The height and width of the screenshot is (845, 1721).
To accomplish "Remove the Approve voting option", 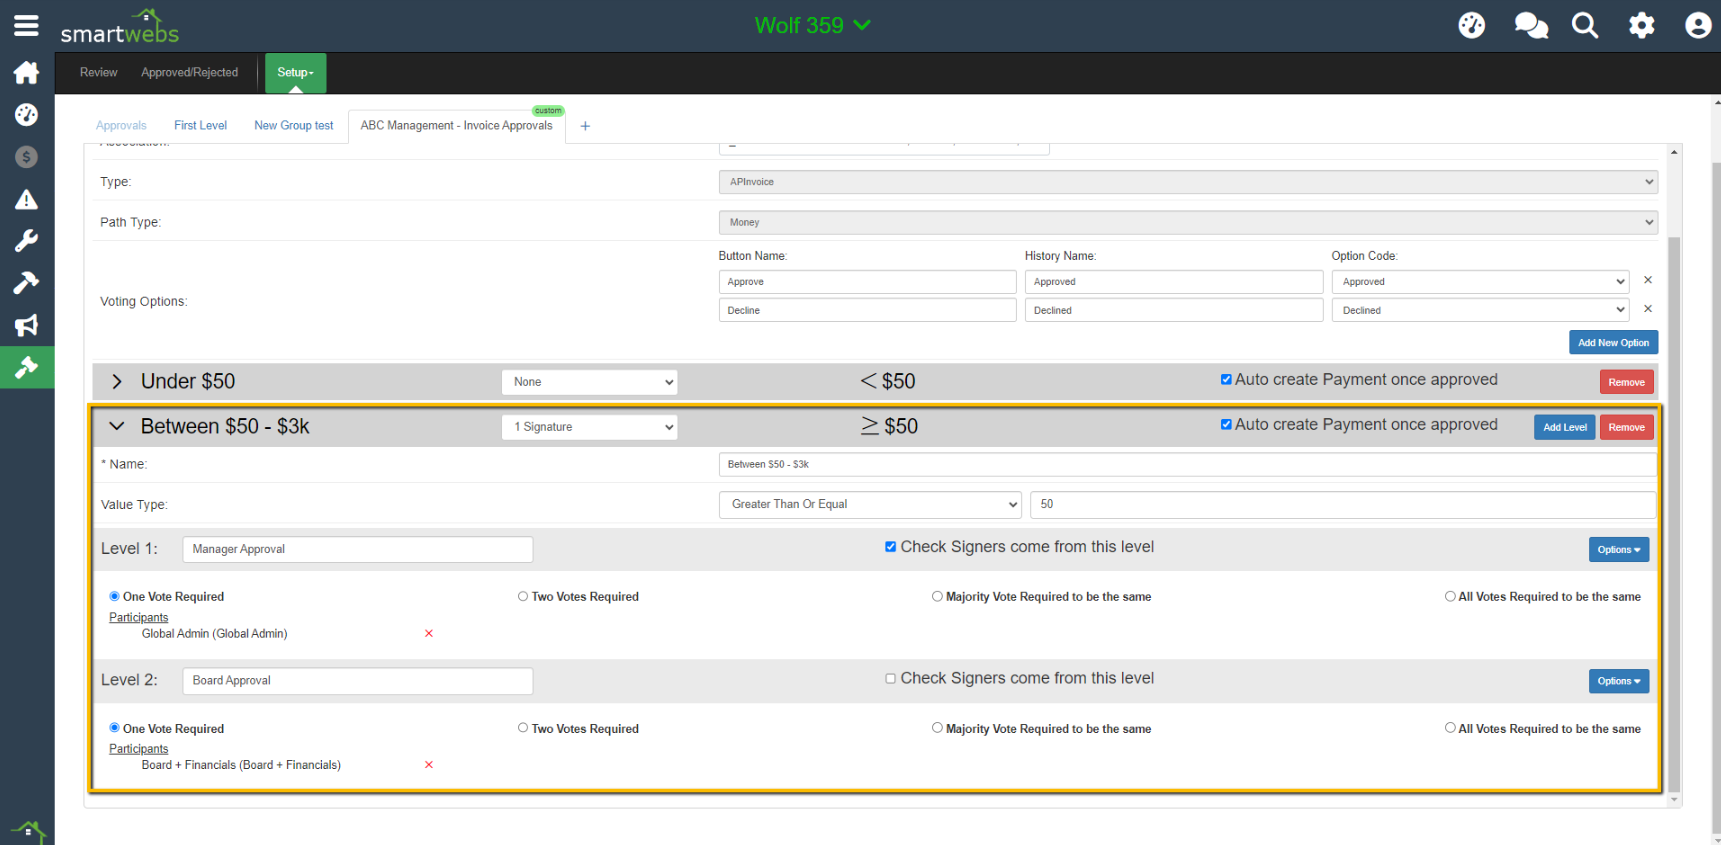I will click(1648, 280).
